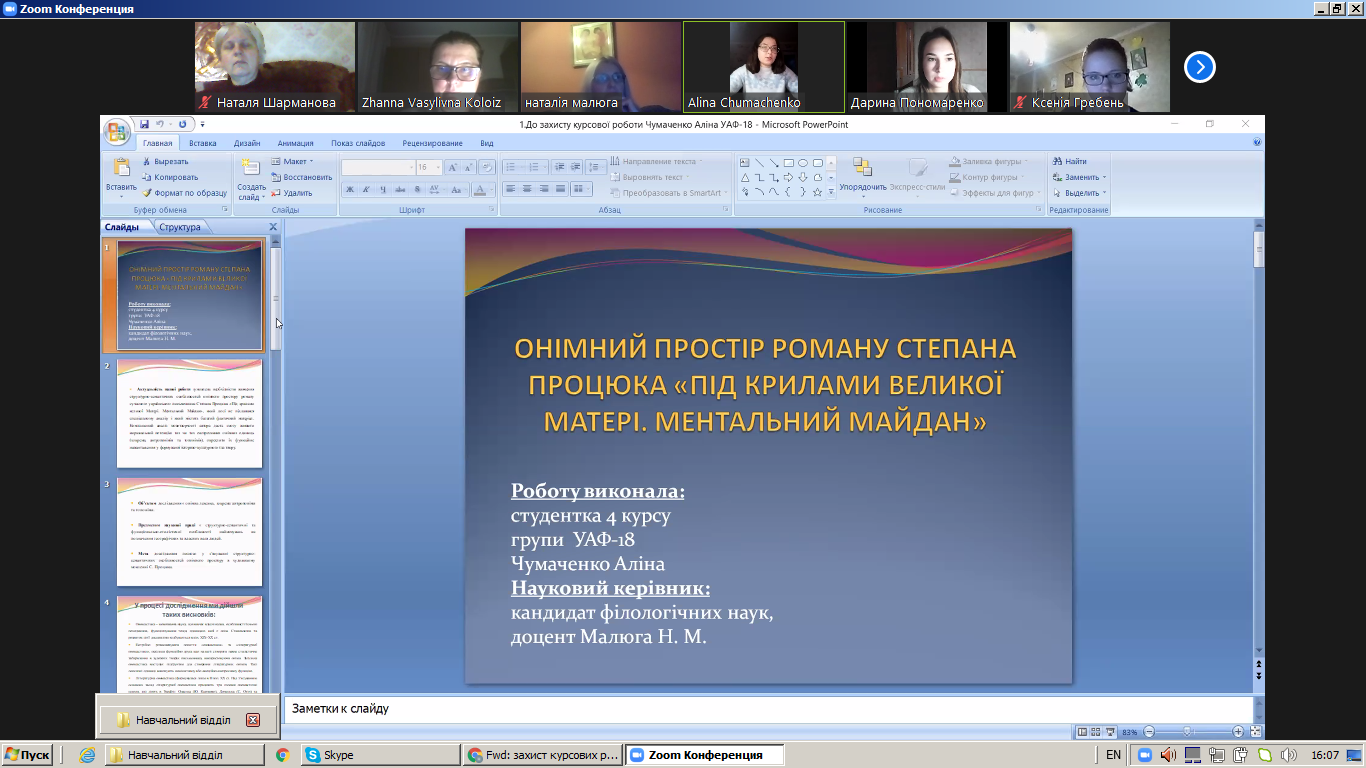Click the next participants arrow in Zoom

click(1199, 67)
